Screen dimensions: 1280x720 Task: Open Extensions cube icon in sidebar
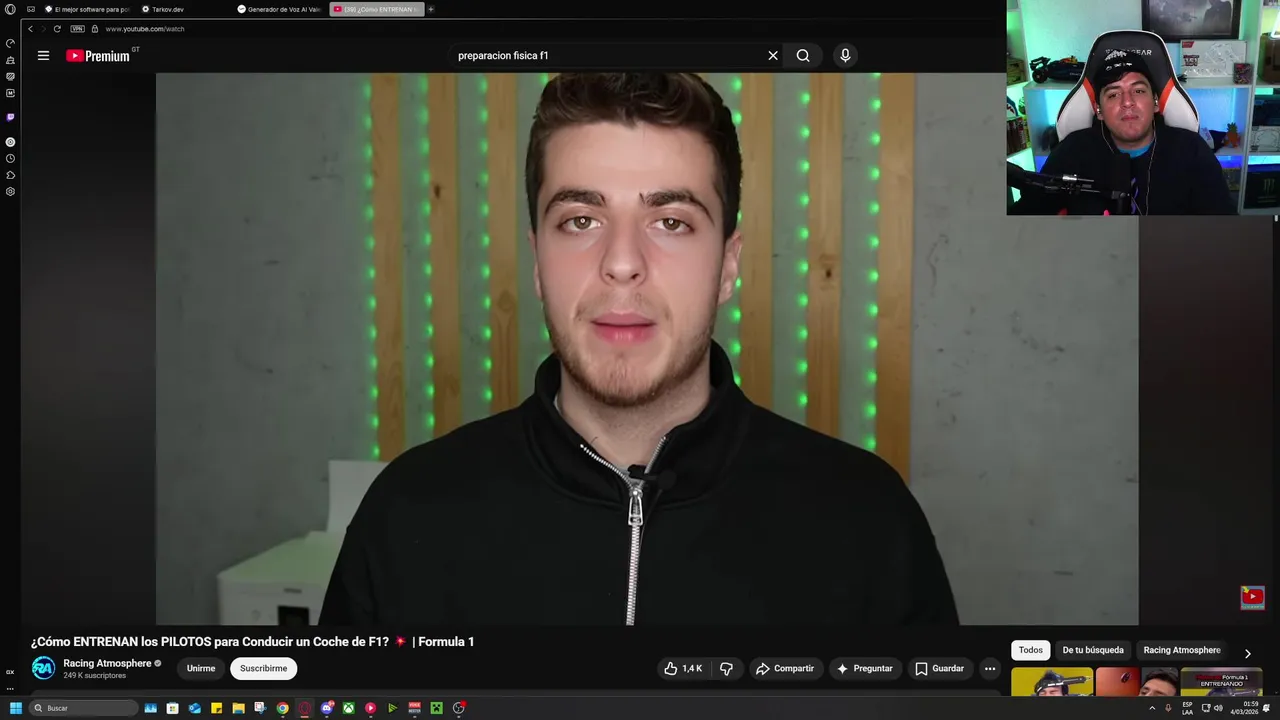pyautogui.click(x=10, y=175)
